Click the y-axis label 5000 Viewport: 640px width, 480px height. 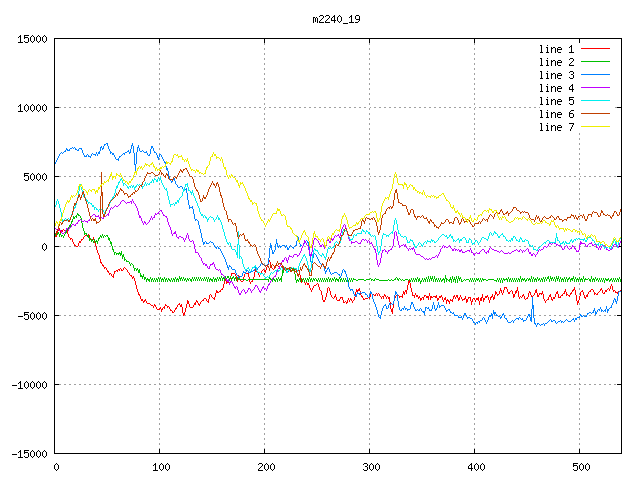[x=36, y=177]
